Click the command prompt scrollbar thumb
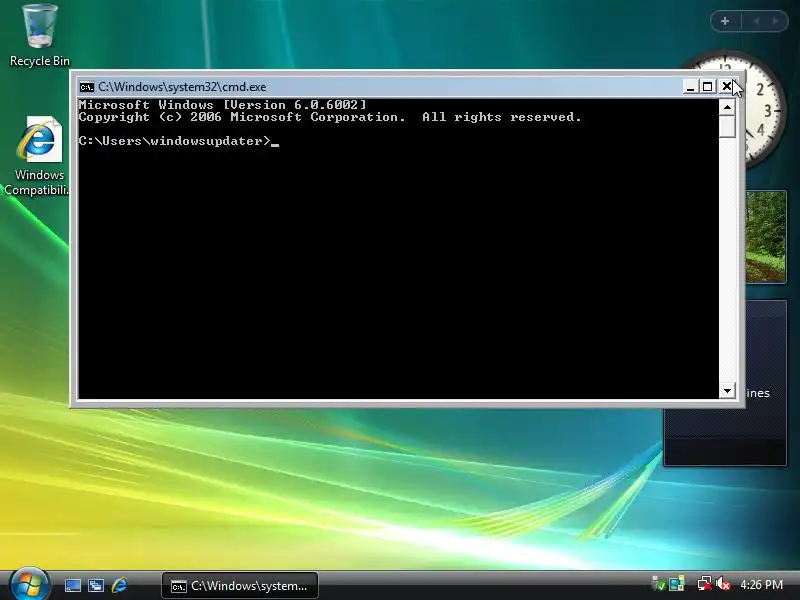This screenshot has width=800, height=600. 727,127
